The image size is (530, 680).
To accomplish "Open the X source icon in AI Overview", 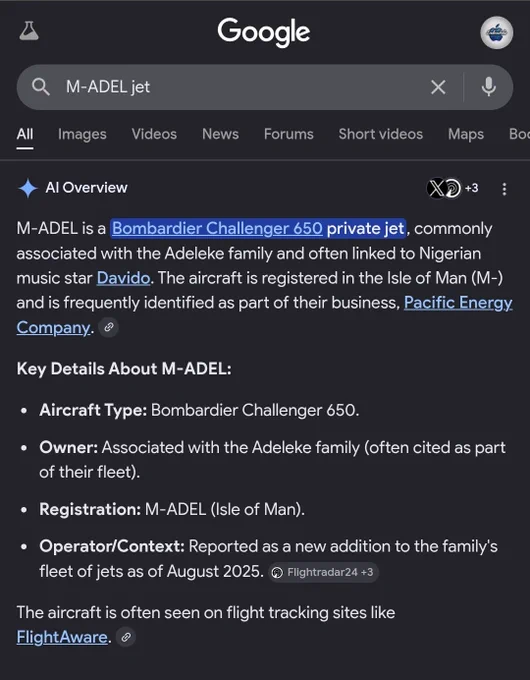I will [x=436, y=188].
